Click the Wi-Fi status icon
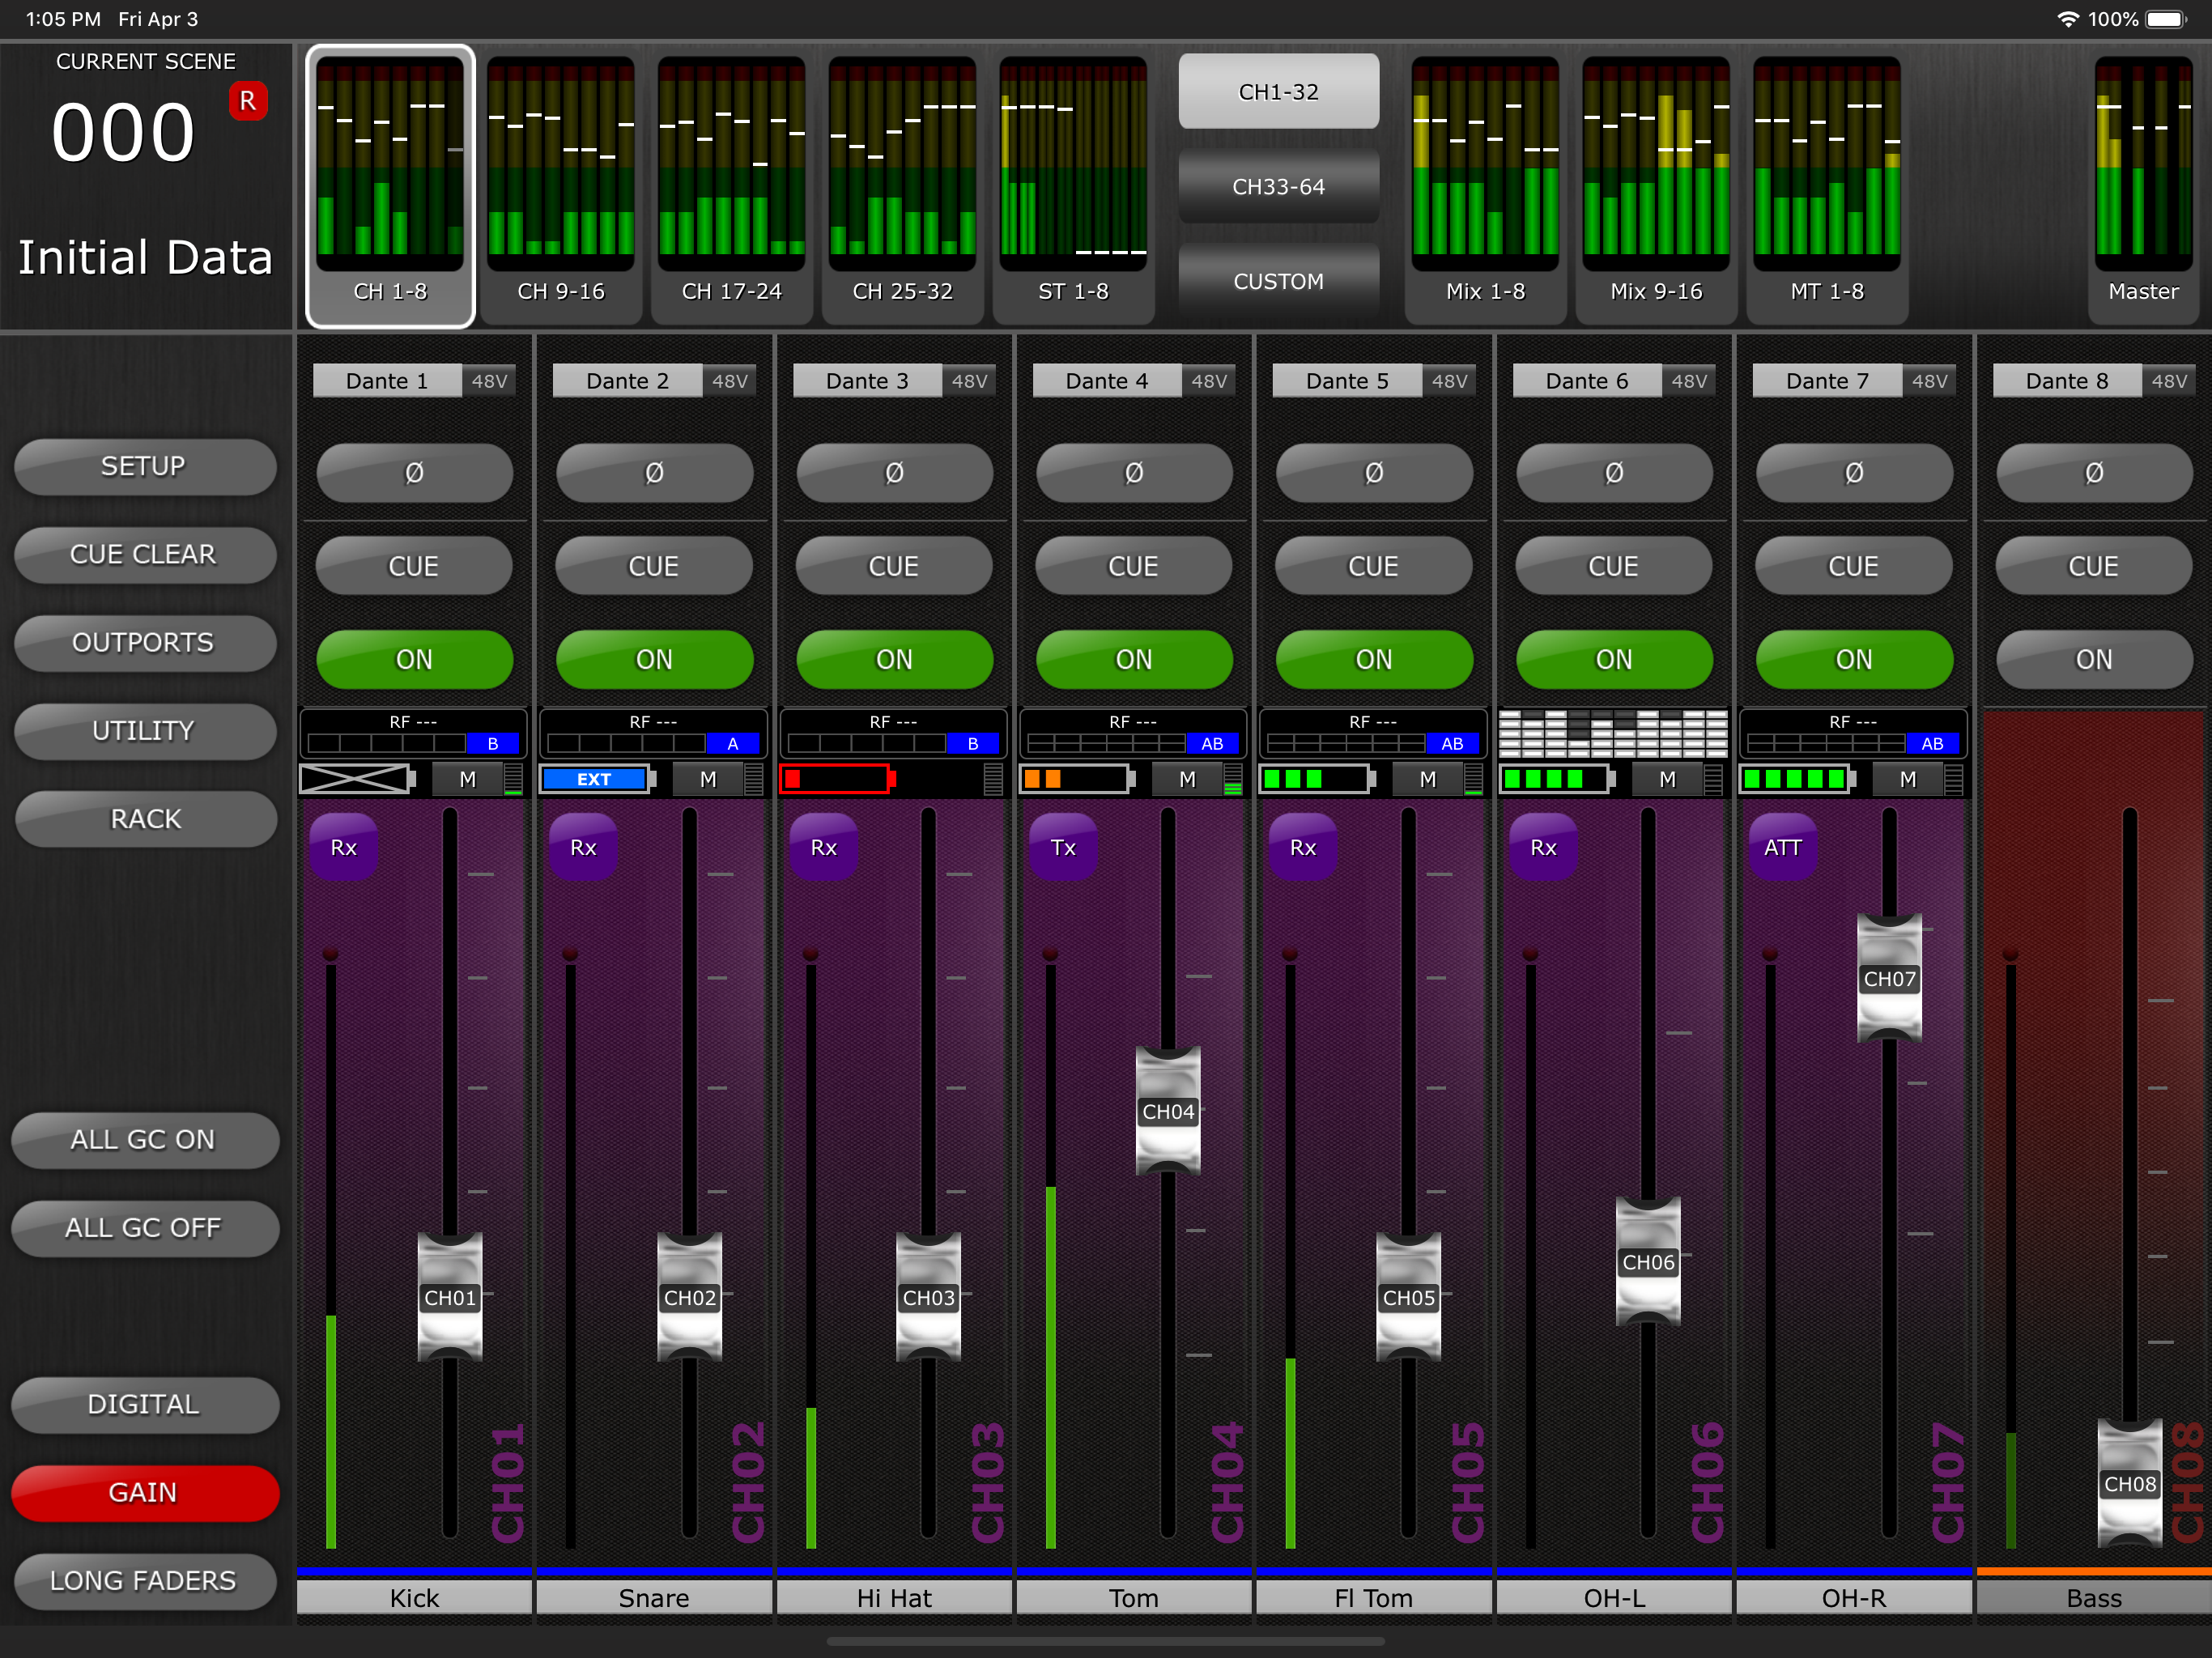The height and width of the screenshot is (1658, 2212). coord(2068,19)
